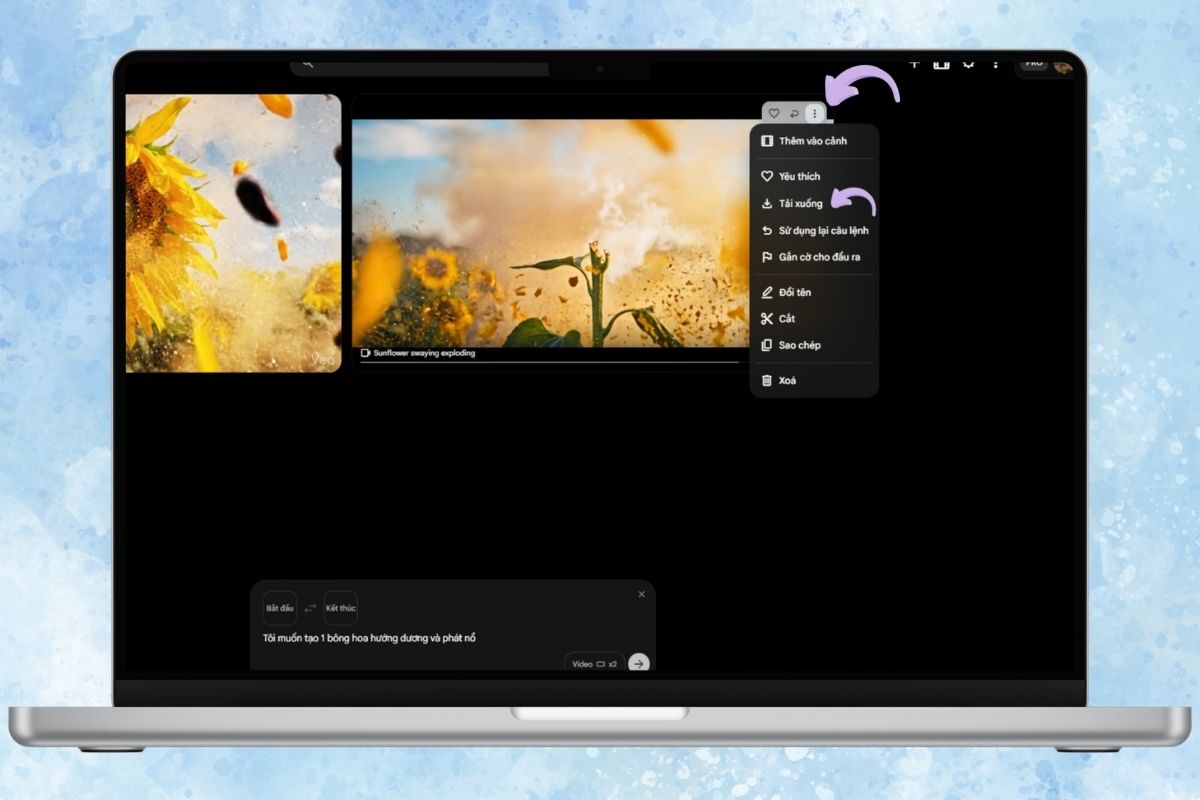Click the camera icon next to 'Sunflower swaying exploding'
The image size is (1200, 800).
(x=364, y=353)
